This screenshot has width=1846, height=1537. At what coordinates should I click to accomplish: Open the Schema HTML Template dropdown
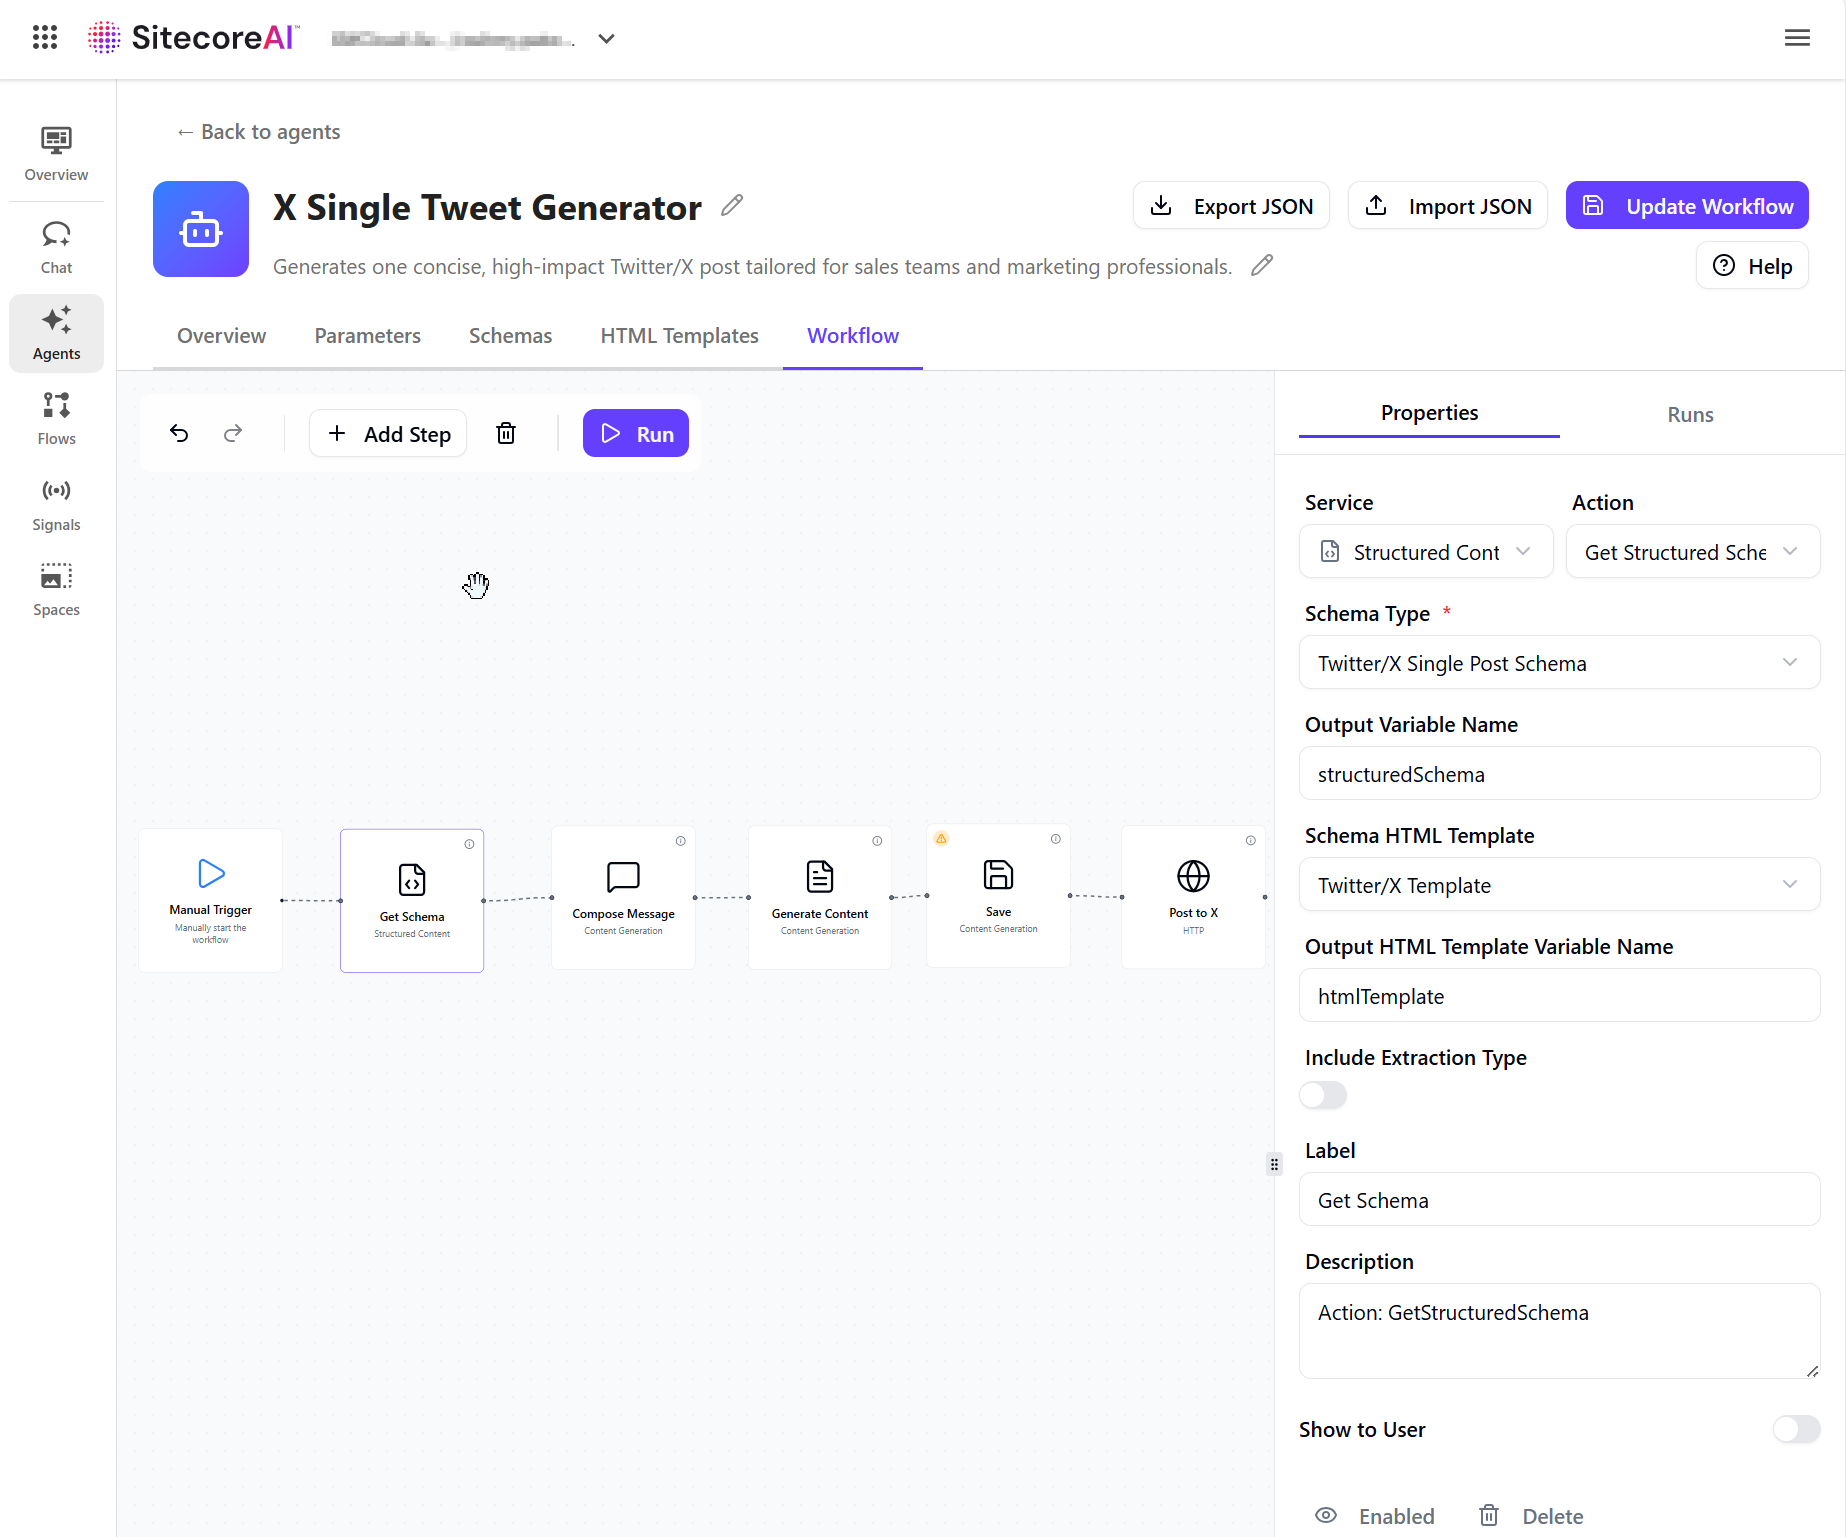1558,885
